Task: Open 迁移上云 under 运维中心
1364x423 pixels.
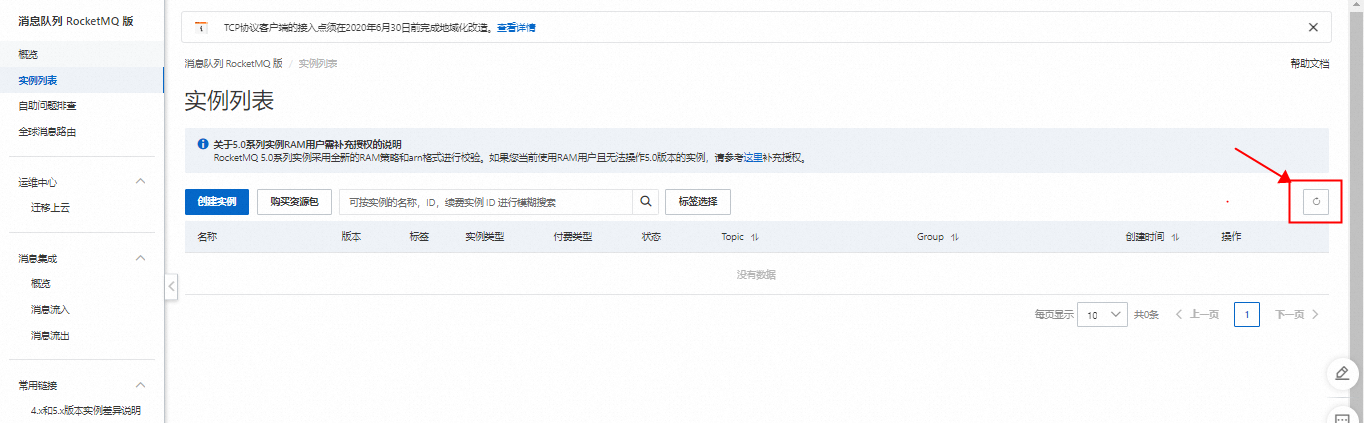Action: pos(51,207)
